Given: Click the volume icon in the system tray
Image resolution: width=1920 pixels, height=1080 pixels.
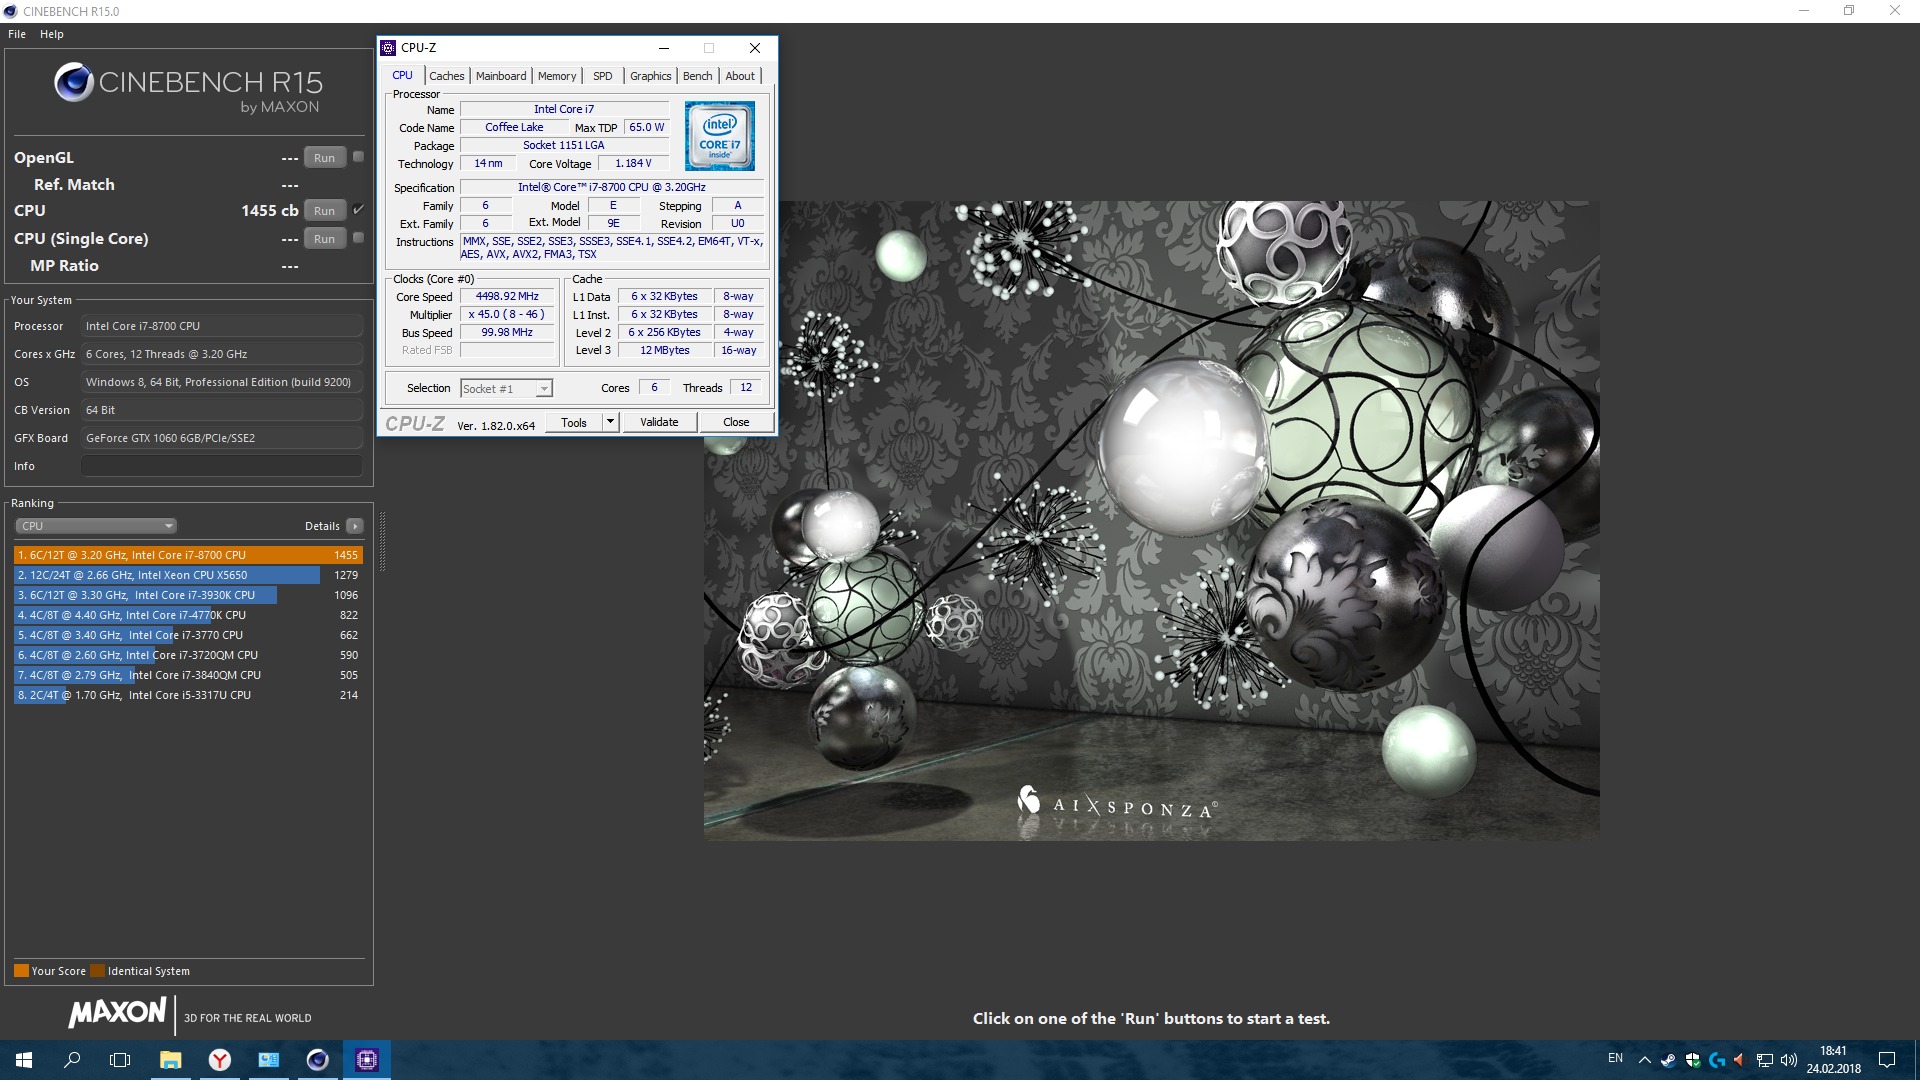Looking at the screenshot, I should click(x=1789, y=1060).
